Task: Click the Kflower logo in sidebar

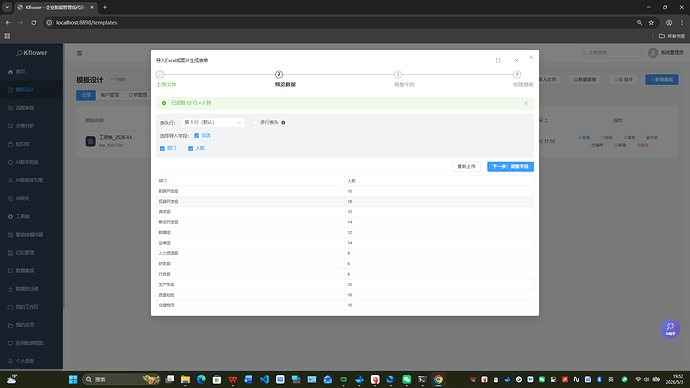Action: (x=32, y=53)
